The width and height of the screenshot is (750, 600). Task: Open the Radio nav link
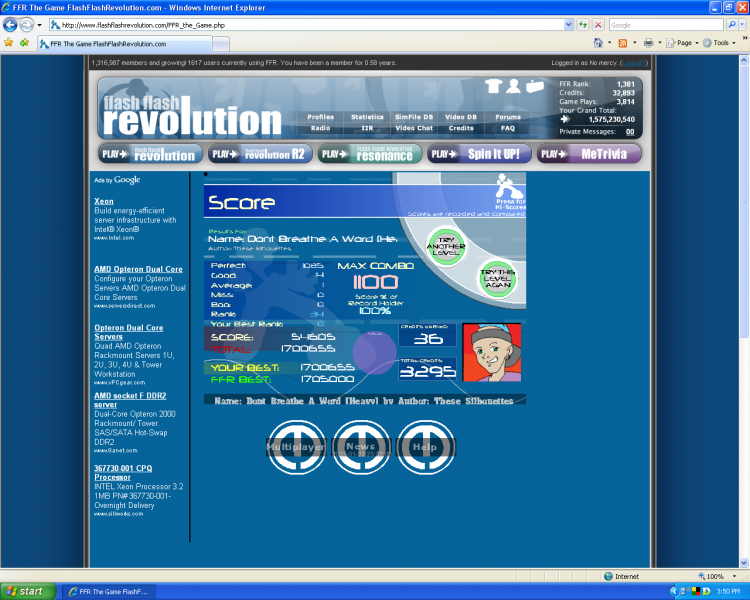coord(320,128)
